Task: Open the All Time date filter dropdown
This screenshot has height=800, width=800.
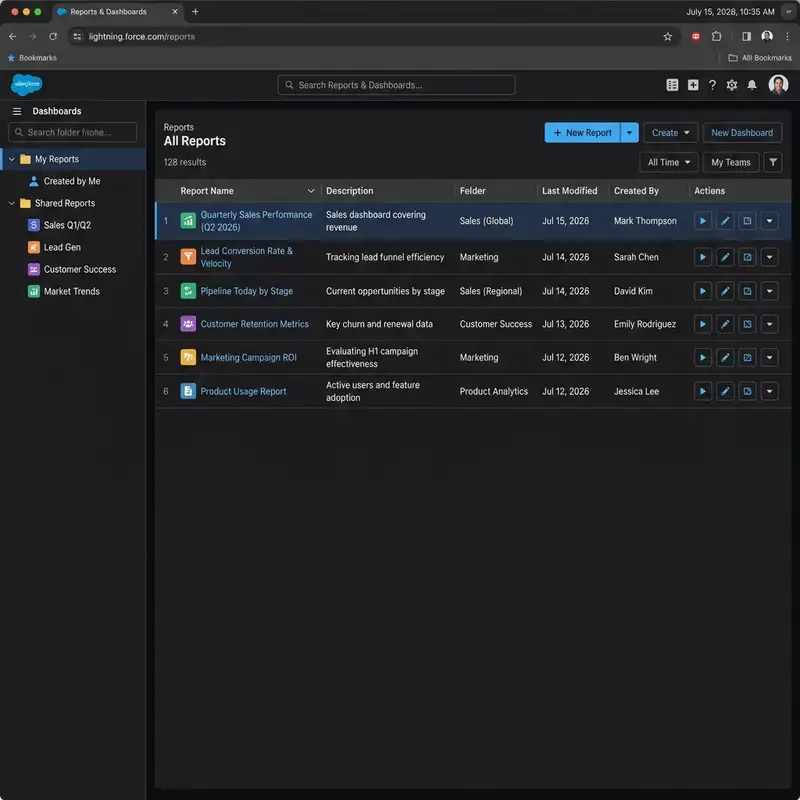Action: tap(668, 162)
